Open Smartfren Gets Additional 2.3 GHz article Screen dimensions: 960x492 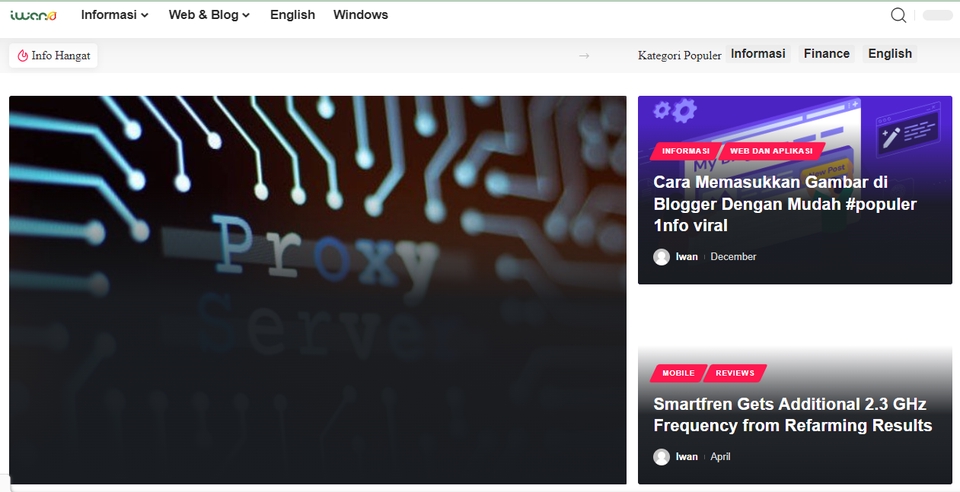pos(792,415)
